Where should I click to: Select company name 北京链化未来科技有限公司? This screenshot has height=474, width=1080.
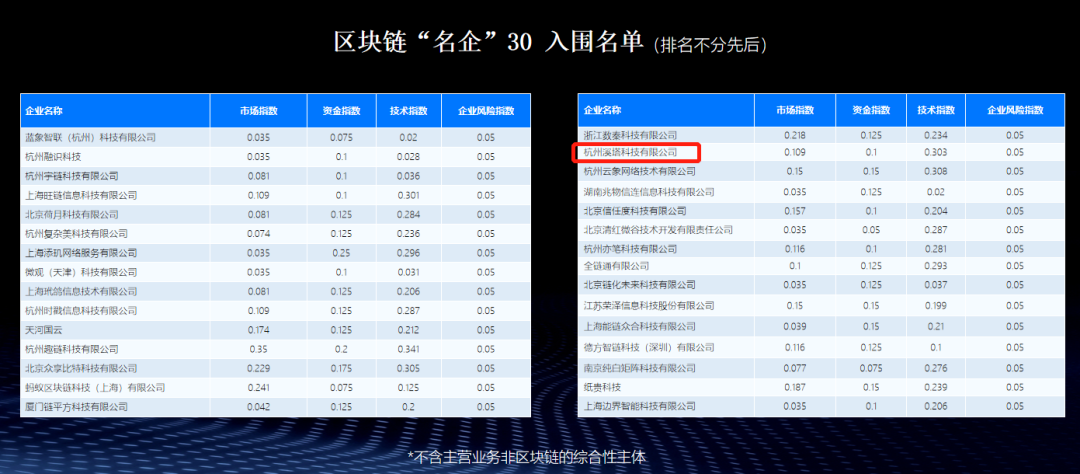click(x=640, y=284)
